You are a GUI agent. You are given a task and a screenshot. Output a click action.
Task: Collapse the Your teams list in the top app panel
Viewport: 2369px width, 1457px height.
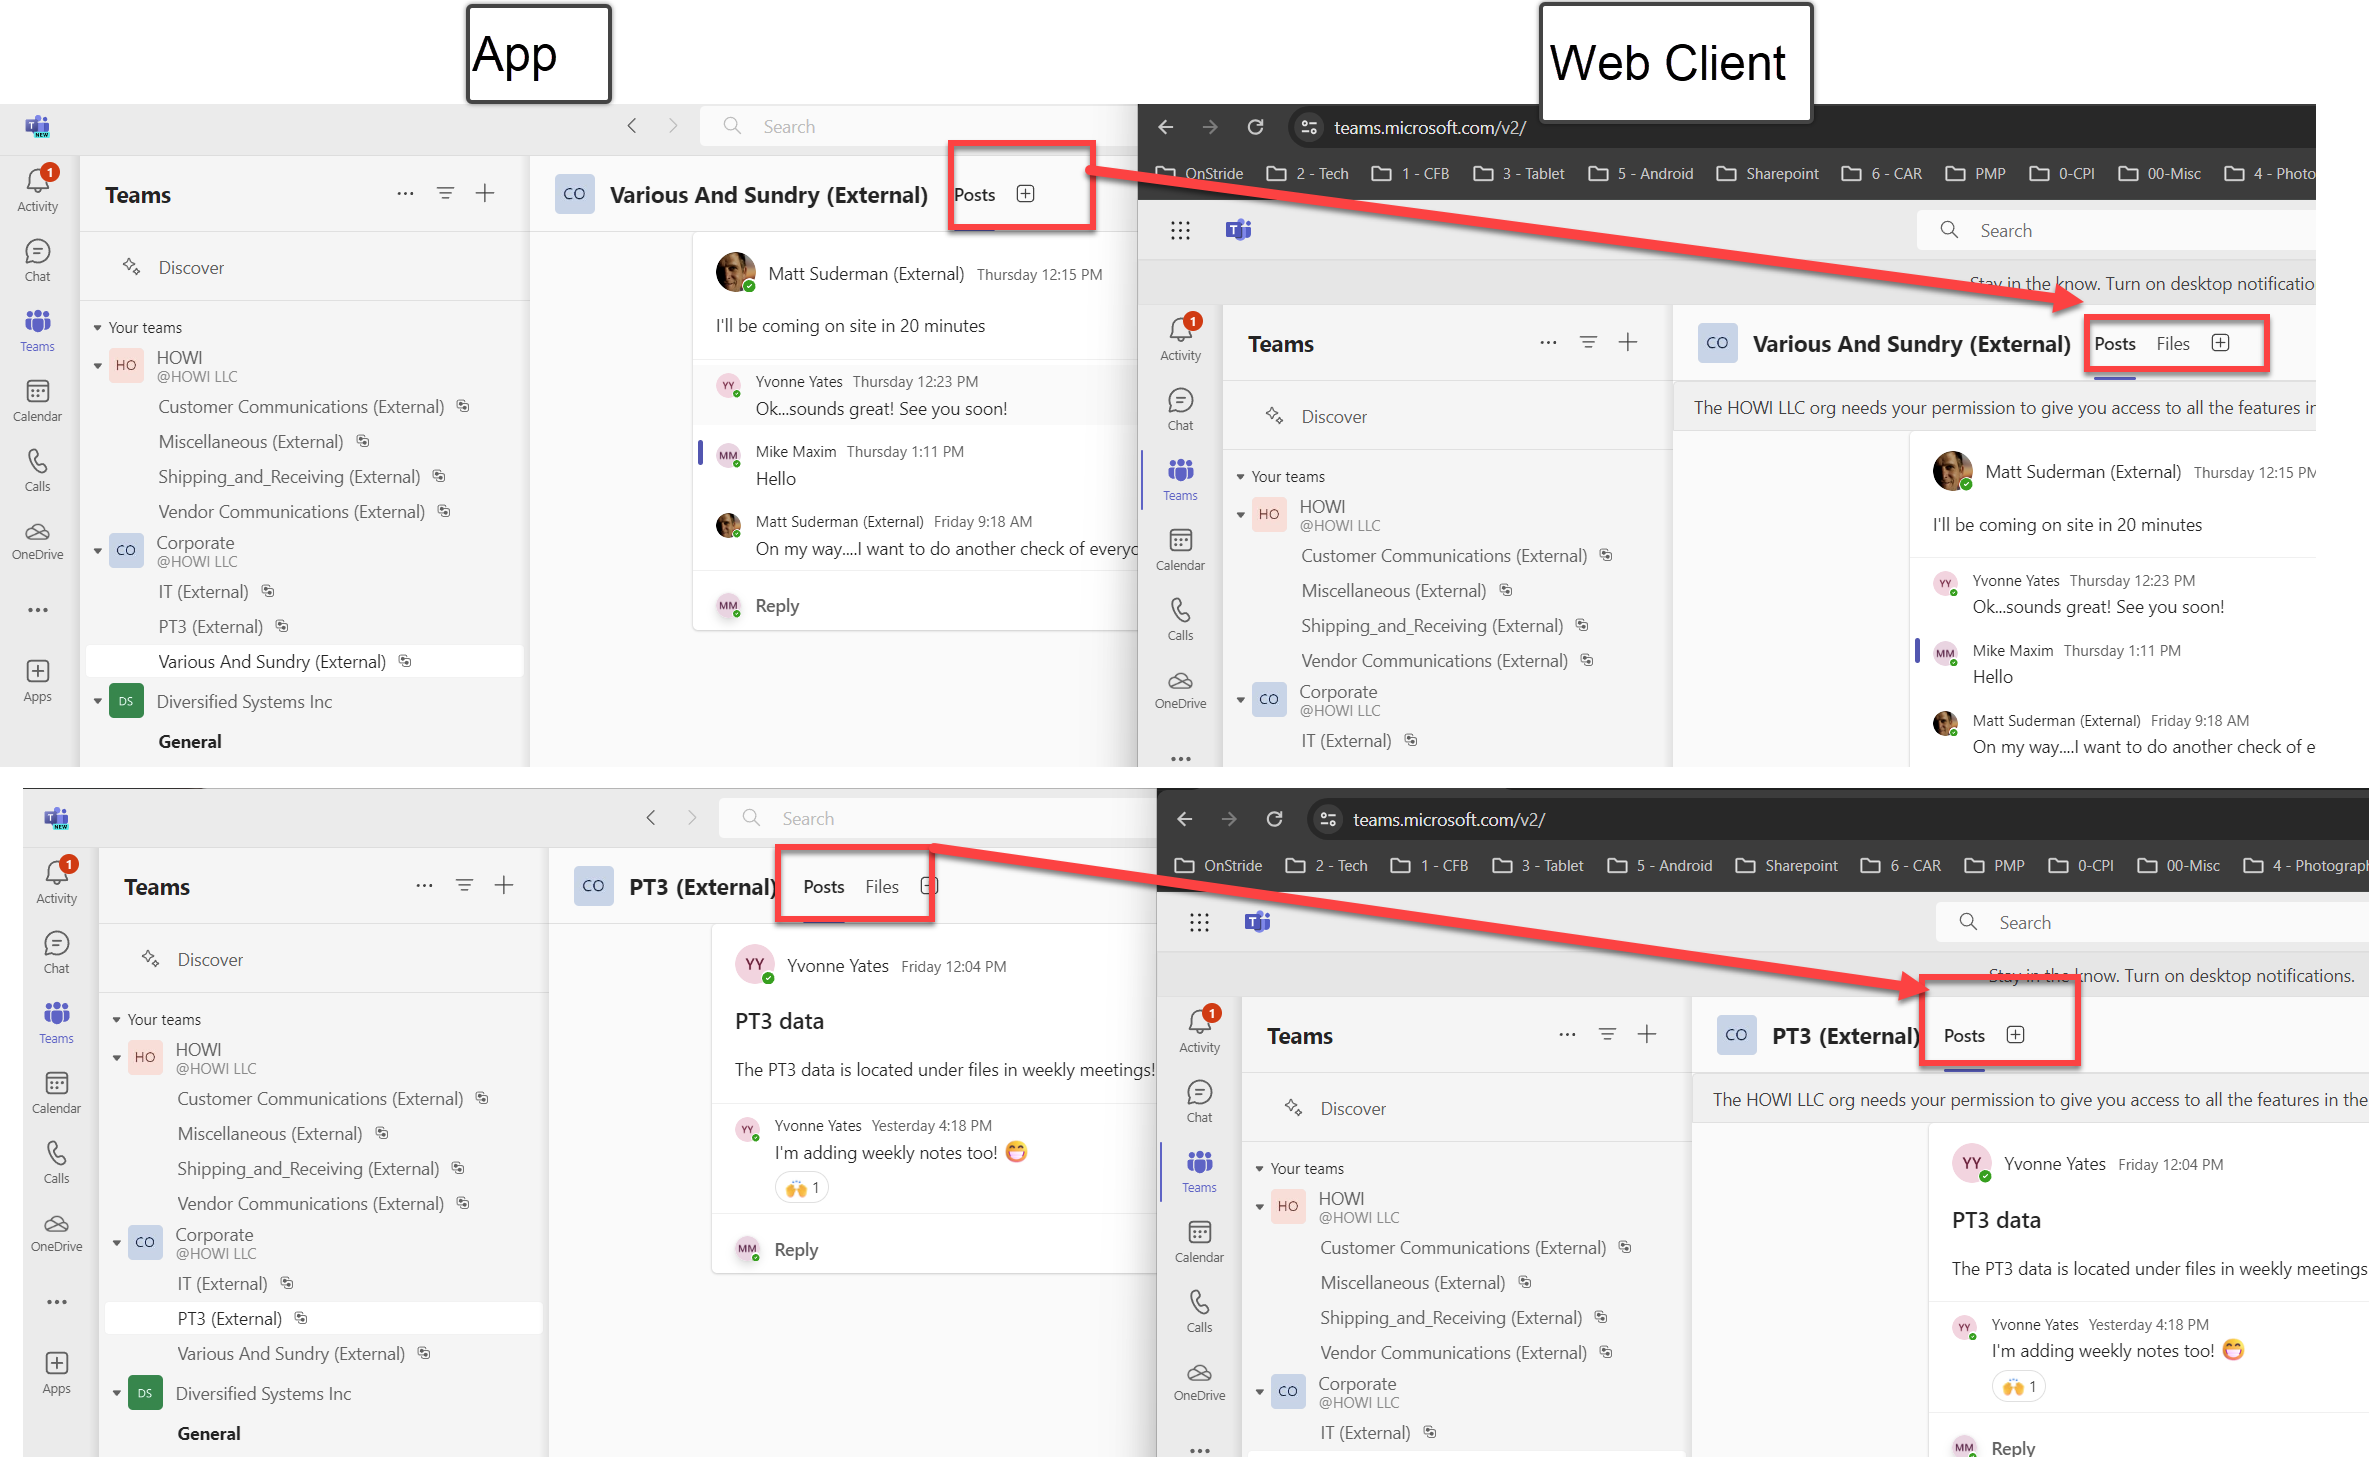click(x=98, y=328)
